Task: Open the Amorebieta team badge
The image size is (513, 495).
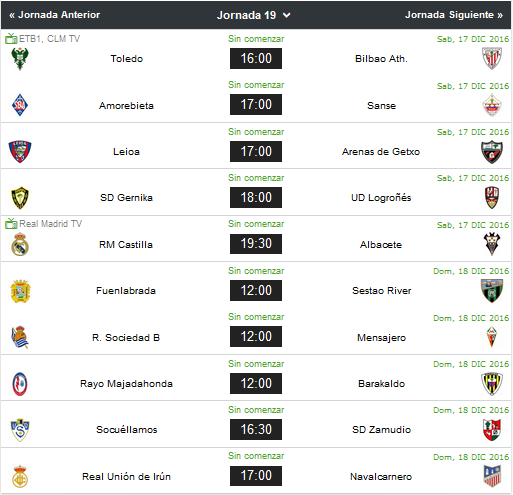Action: [x=20, y=105]
